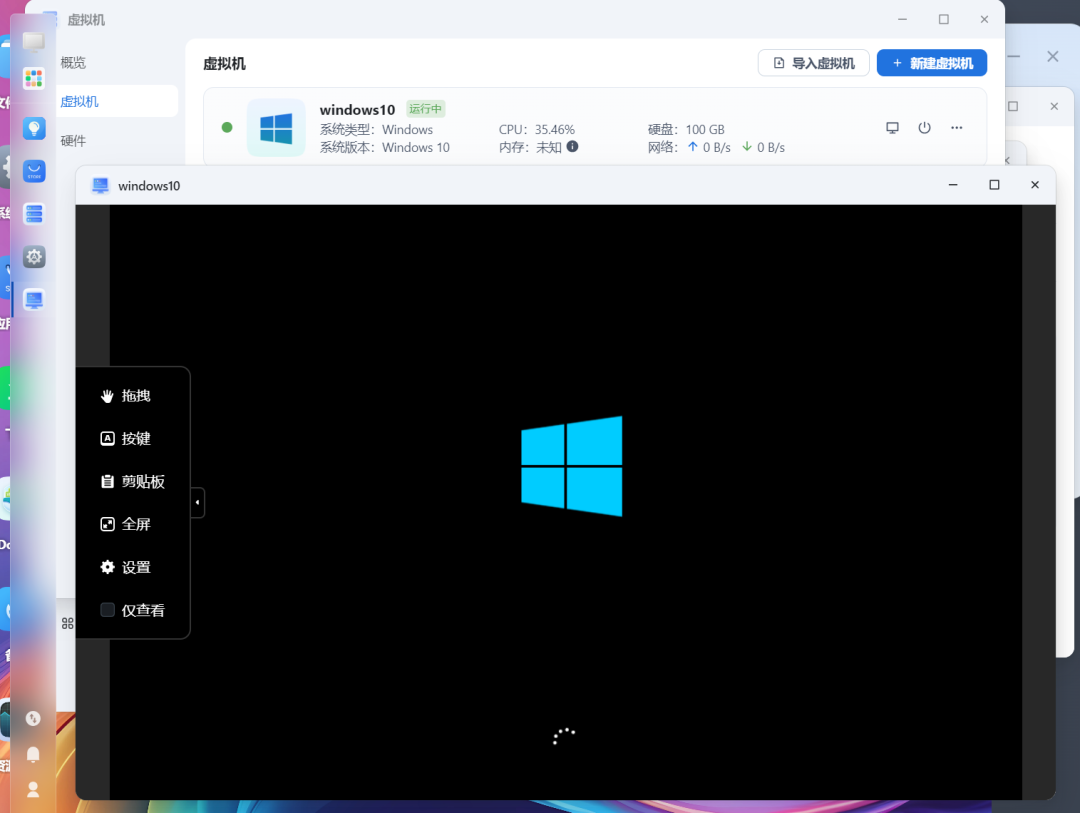
Task: Click 新建虚拟机 create button
Action: 932,63
